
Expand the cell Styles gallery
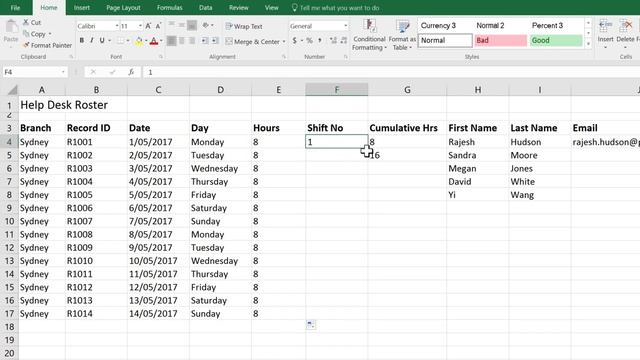(x=588, y=43)
